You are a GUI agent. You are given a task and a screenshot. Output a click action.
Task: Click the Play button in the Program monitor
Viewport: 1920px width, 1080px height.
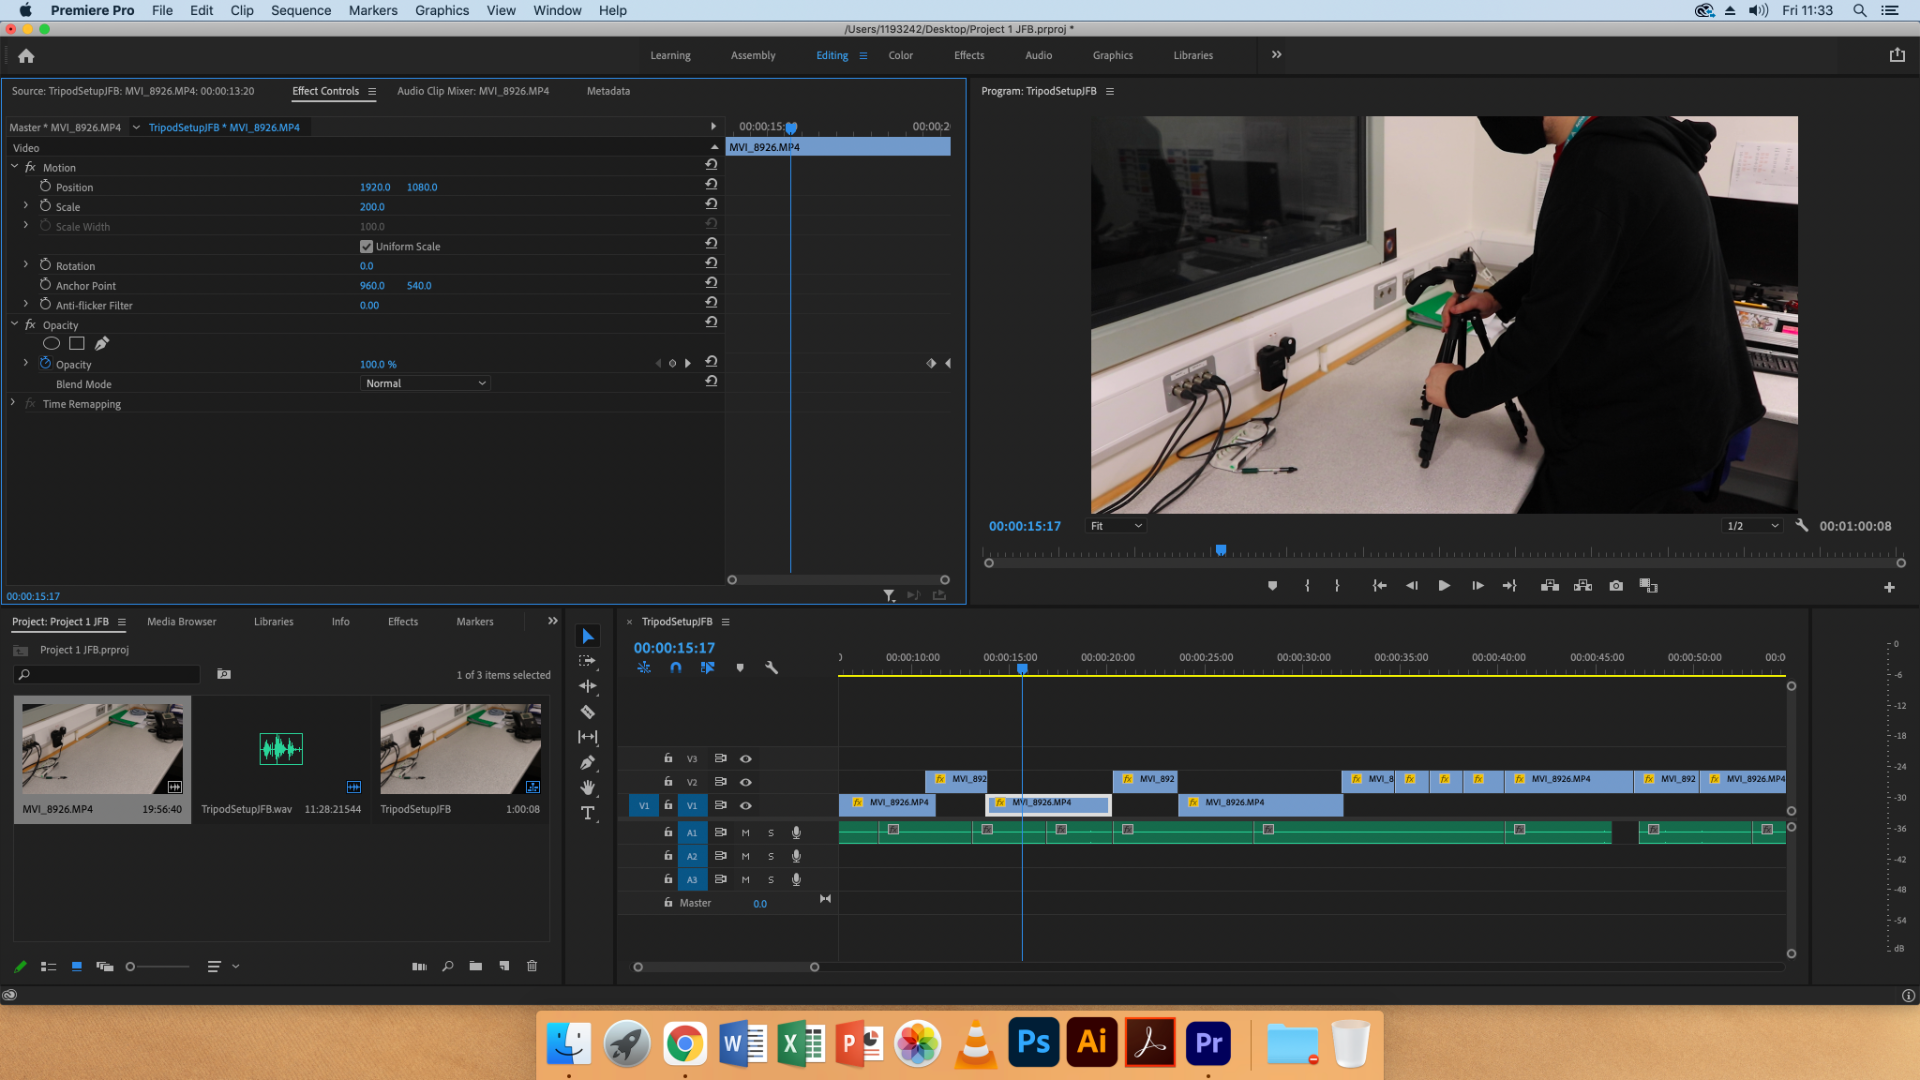(x=1444, y=586)
